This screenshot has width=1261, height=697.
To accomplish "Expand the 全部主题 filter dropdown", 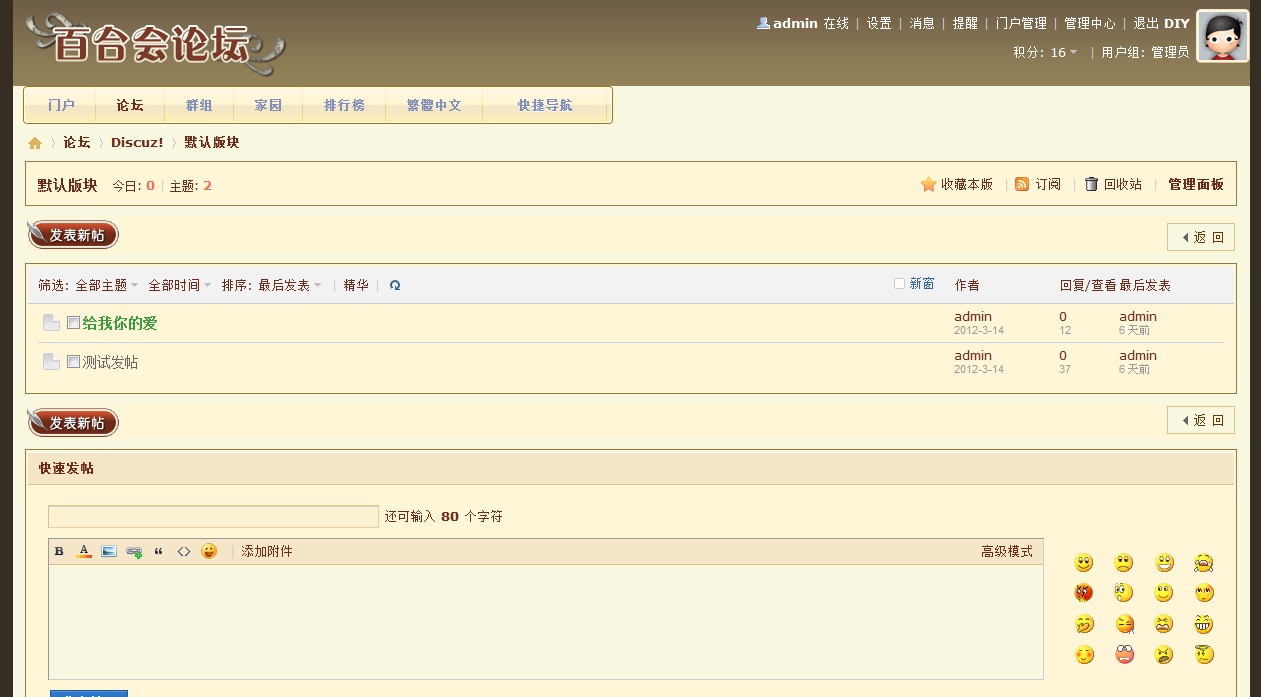I will pyautogui.click(x=107, y=285).
